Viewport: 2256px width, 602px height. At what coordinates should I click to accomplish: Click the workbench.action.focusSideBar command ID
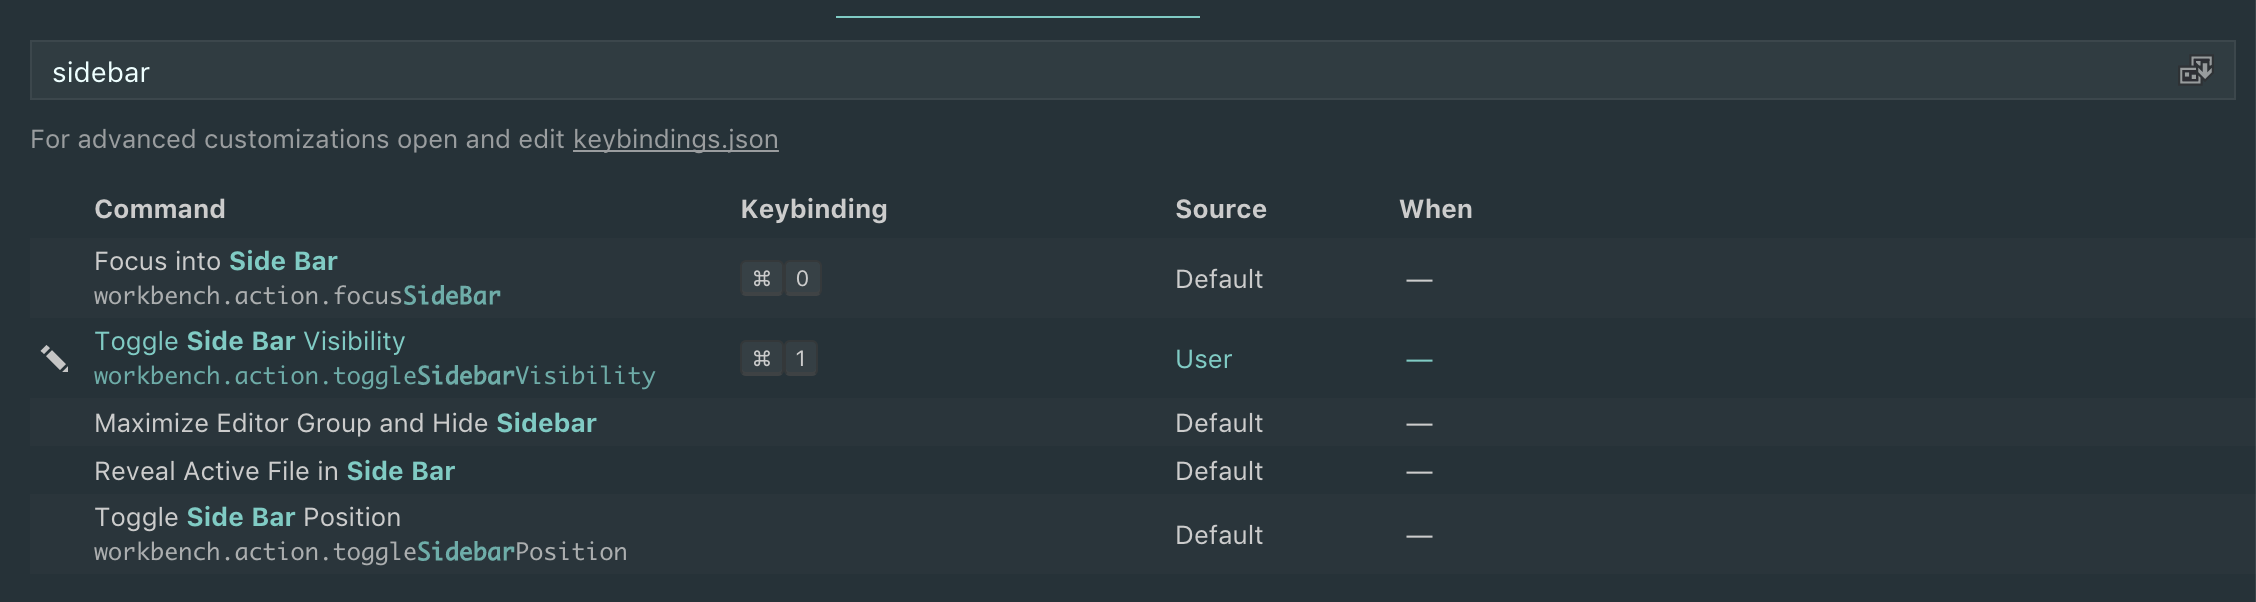[x=297, y=296]
